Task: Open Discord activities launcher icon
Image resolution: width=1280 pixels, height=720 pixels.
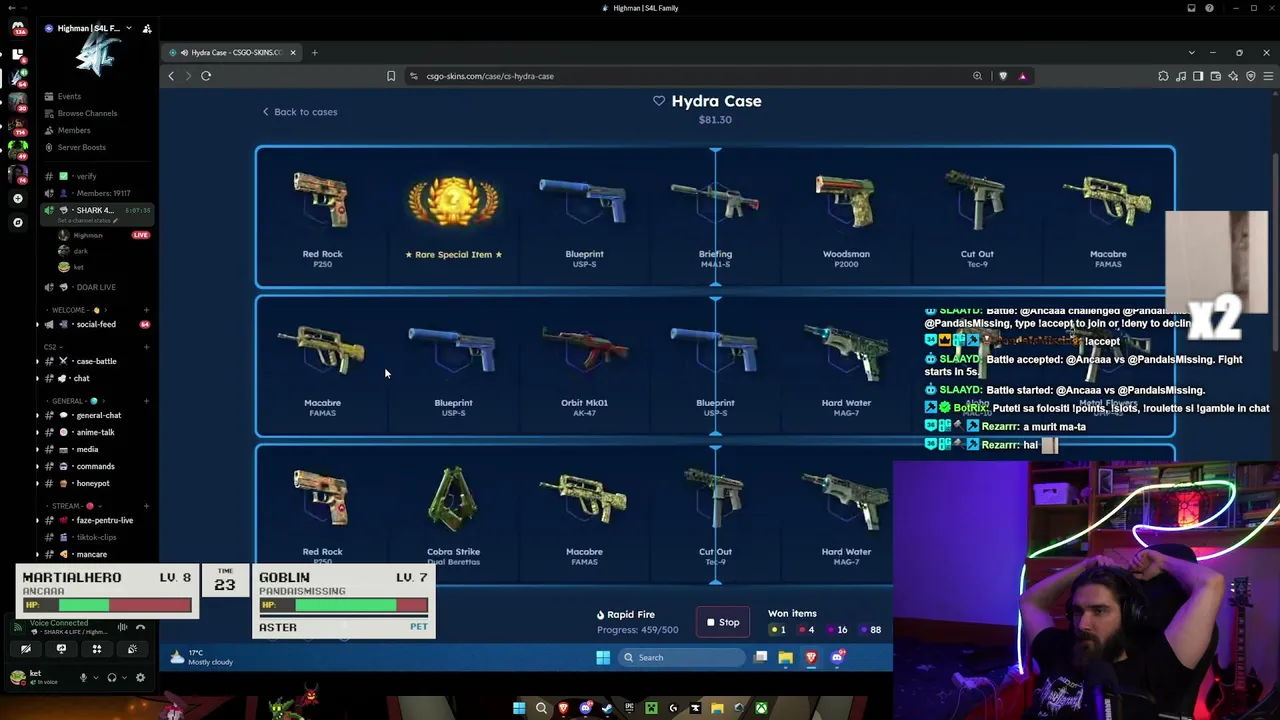Action: (x=97, y=649)
